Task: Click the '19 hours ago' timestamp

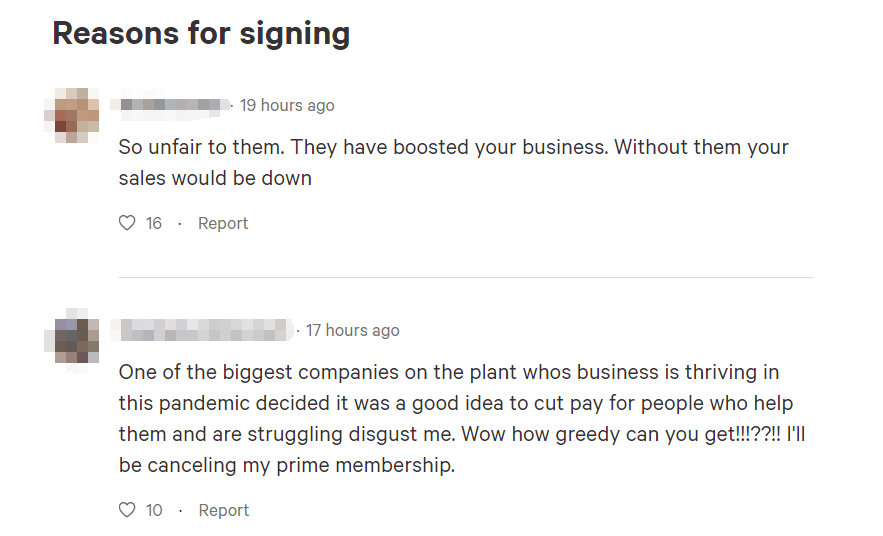Action: pyautogui.click(x=287, y=105)
